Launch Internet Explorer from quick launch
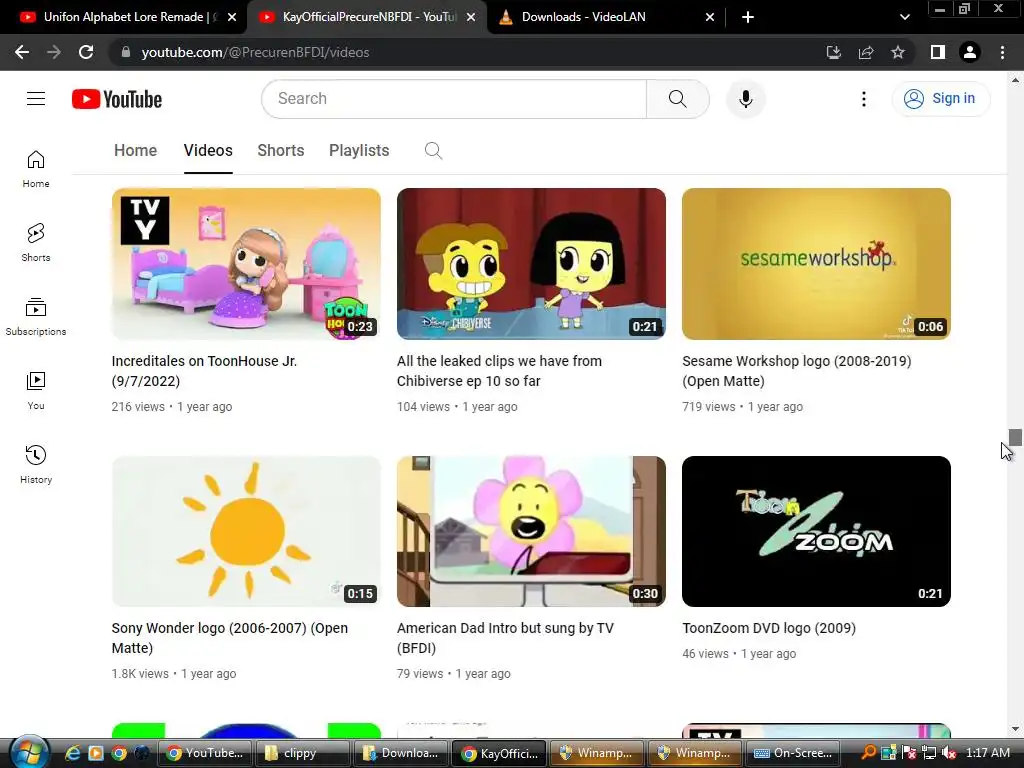Image resolution: width=1024 pixels, height=768 pixels. (72, 753)
